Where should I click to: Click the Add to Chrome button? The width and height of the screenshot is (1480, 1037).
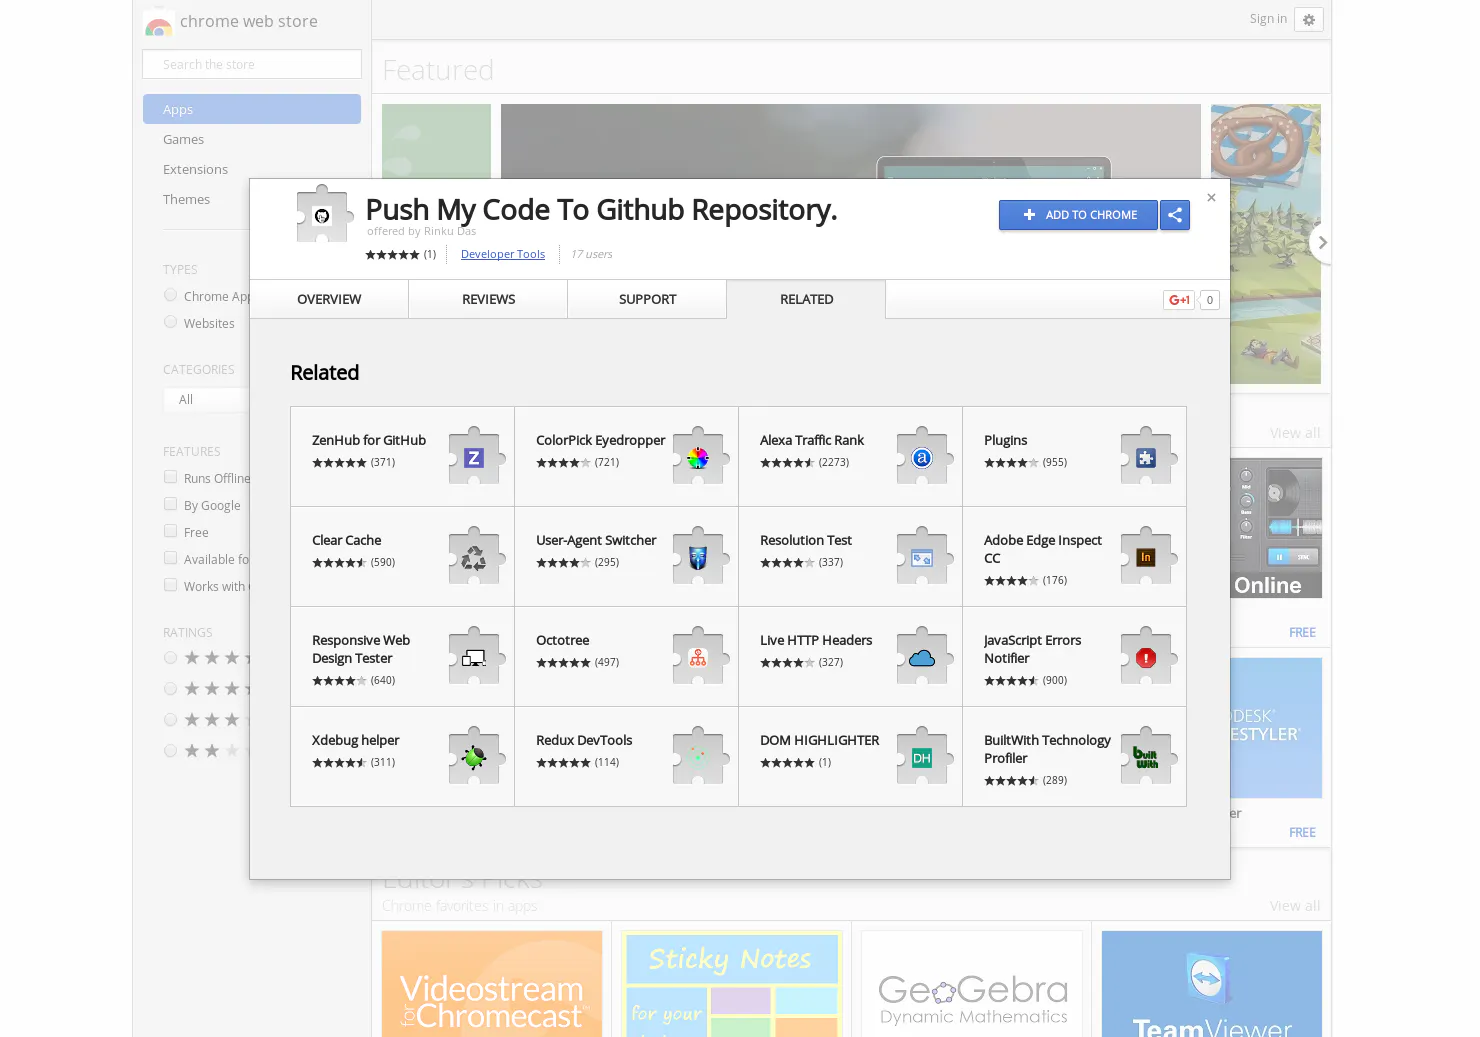[1078, 215]
